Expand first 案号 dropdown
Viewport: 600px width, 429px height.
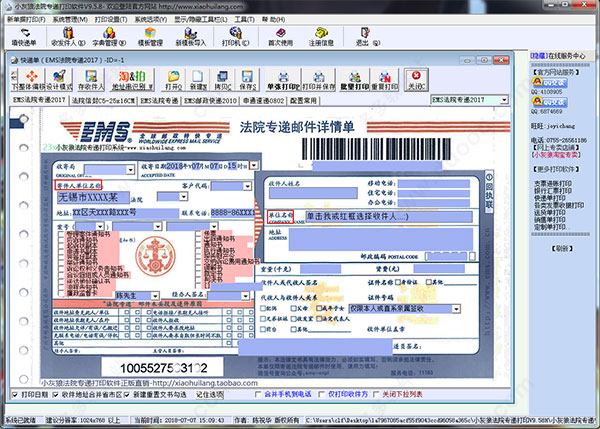click(100, 227)
